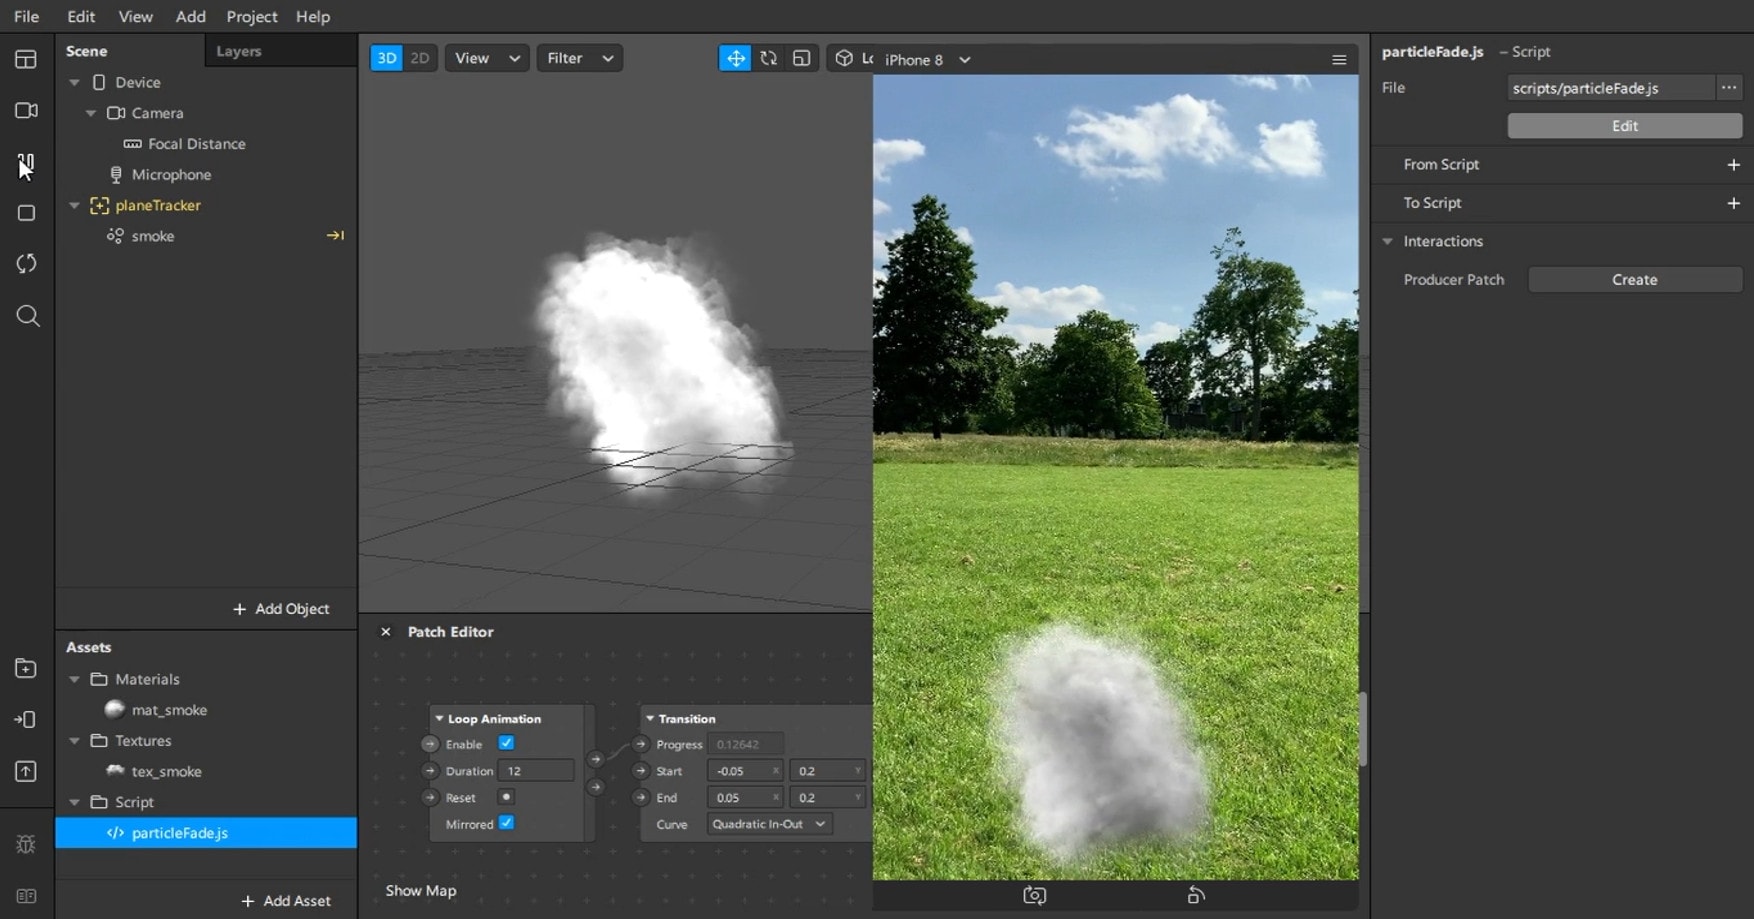This screenshot has height=919, width=1754.
Task: Click the Start X value field
Action: coord(745,771)
